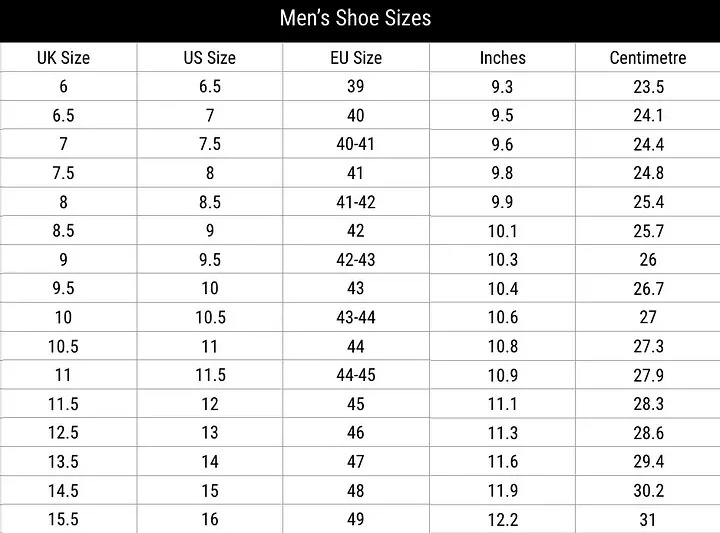Image resolution: width=720 pixels, height=533 pixels.
Task: Click the Men's Shoe Sizes title
Action: point(355,19)
